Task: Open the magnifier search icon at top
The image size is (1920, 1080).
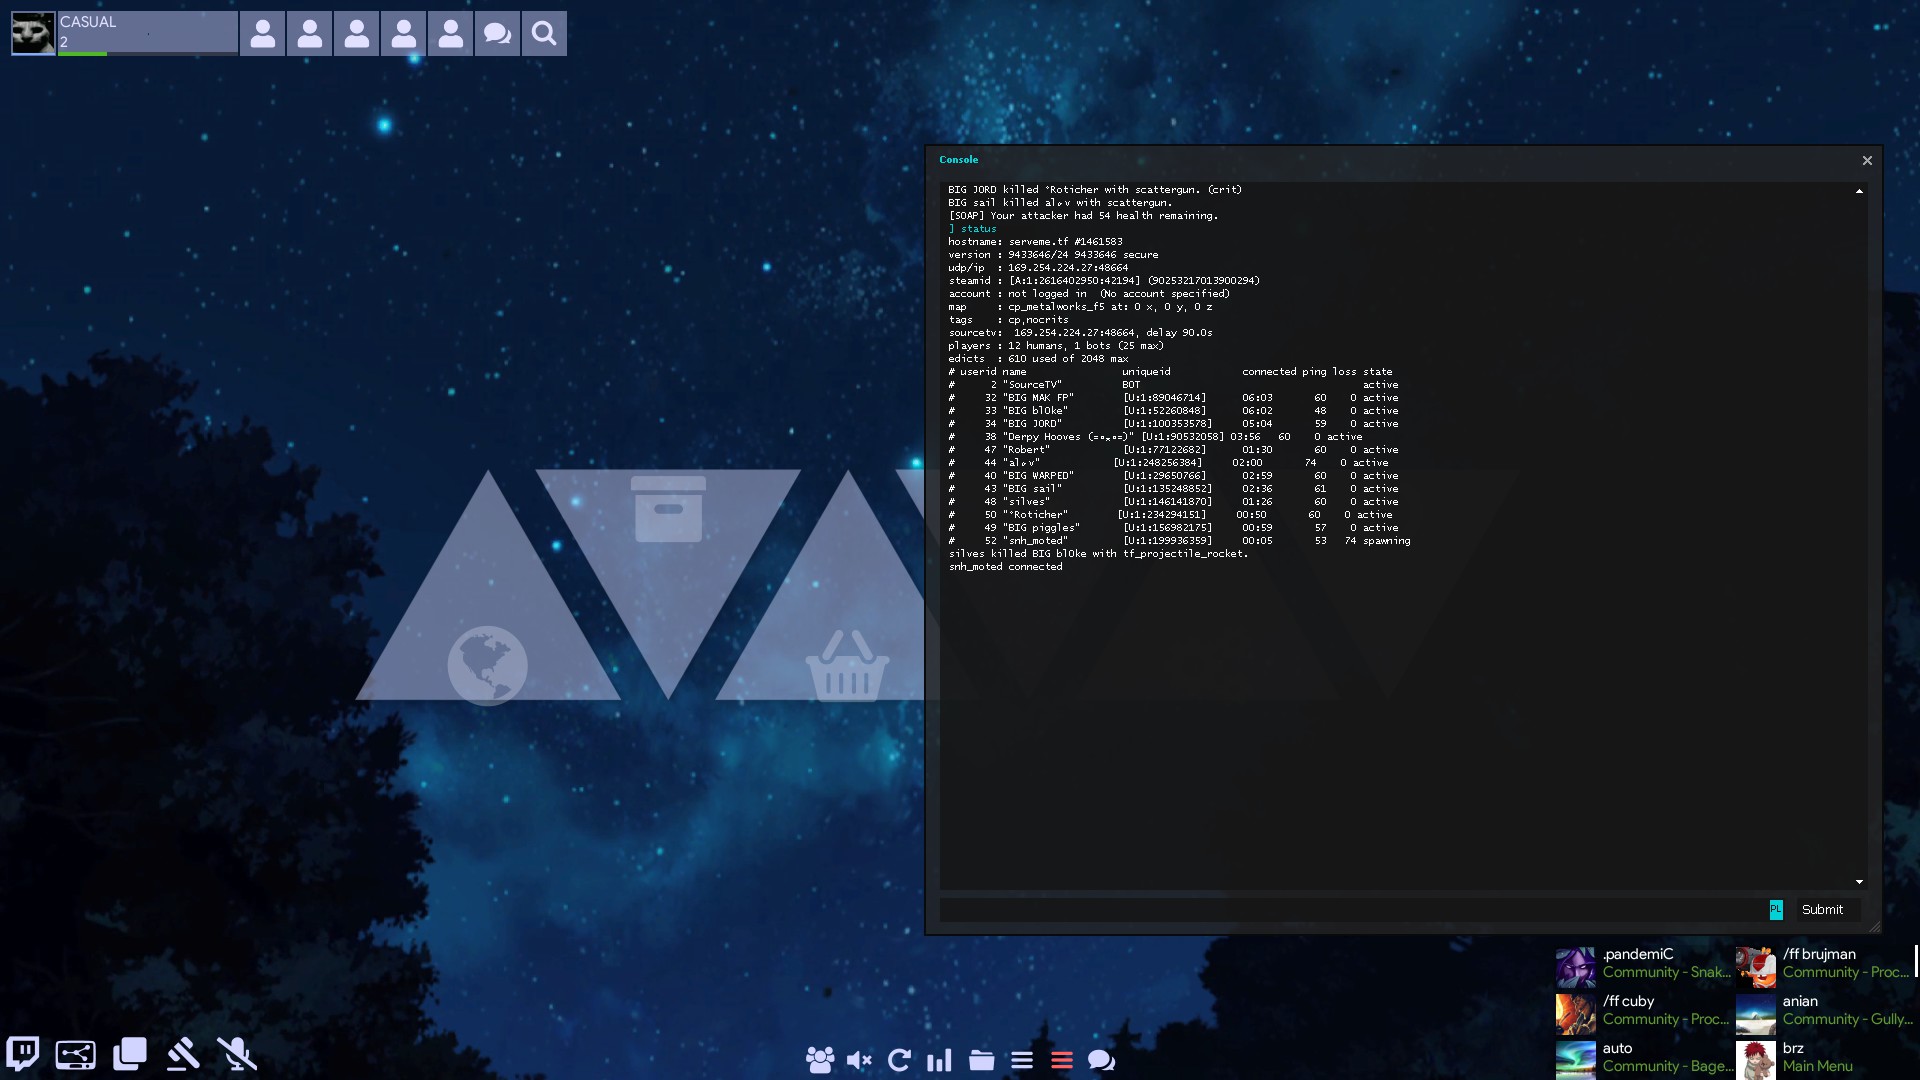Action: point(544,34)
